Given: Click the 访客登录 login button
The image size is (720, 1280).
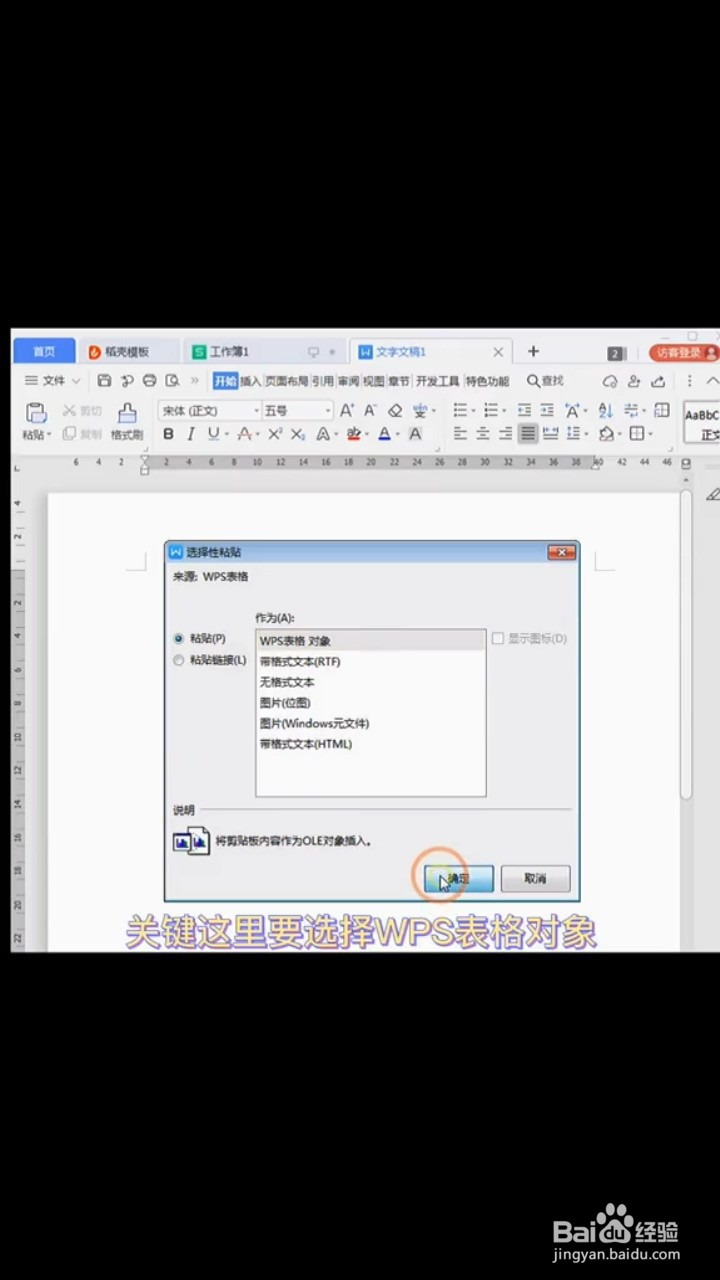Looking at the screenshot, I should tap(683, 353).
